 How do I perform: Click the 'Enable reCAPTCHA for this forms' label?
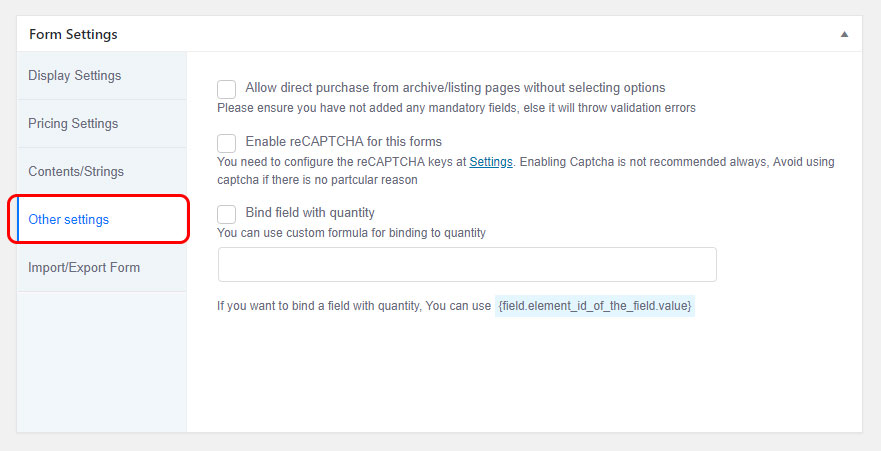coord(343,142)
